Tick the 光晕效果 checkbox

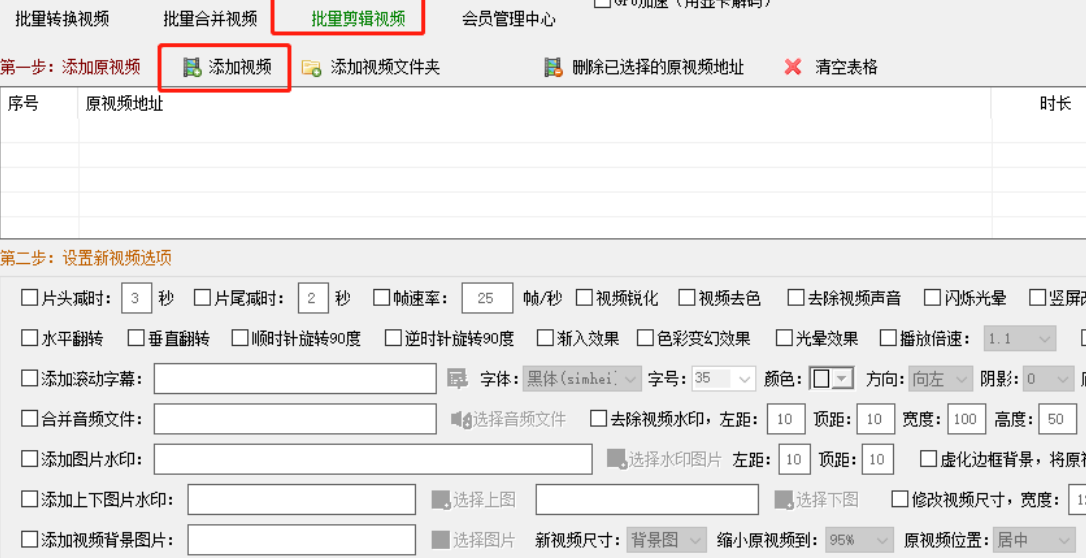point(785,338)
